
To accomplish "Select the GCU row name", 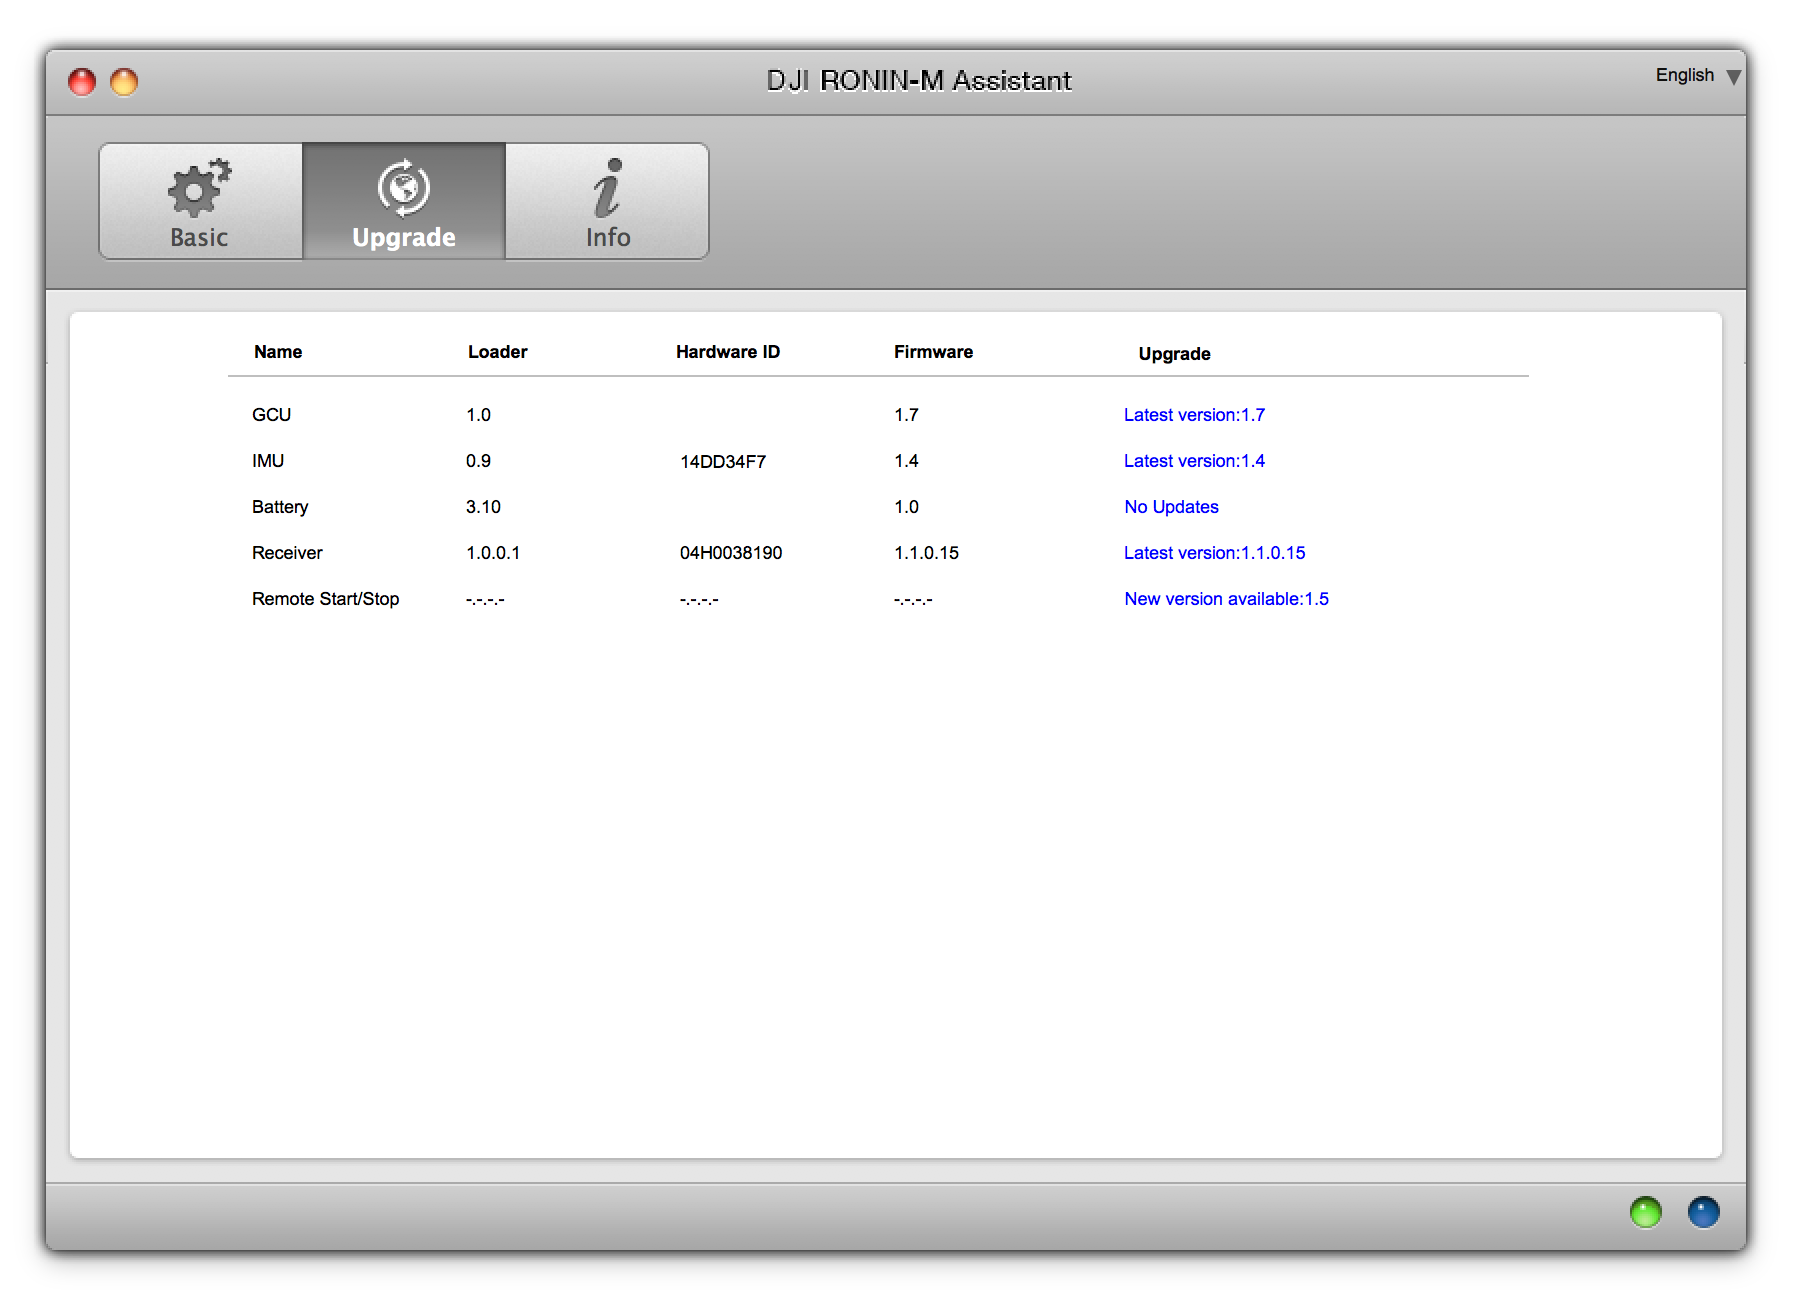I will pyautogui.click(x=271, y=415).
